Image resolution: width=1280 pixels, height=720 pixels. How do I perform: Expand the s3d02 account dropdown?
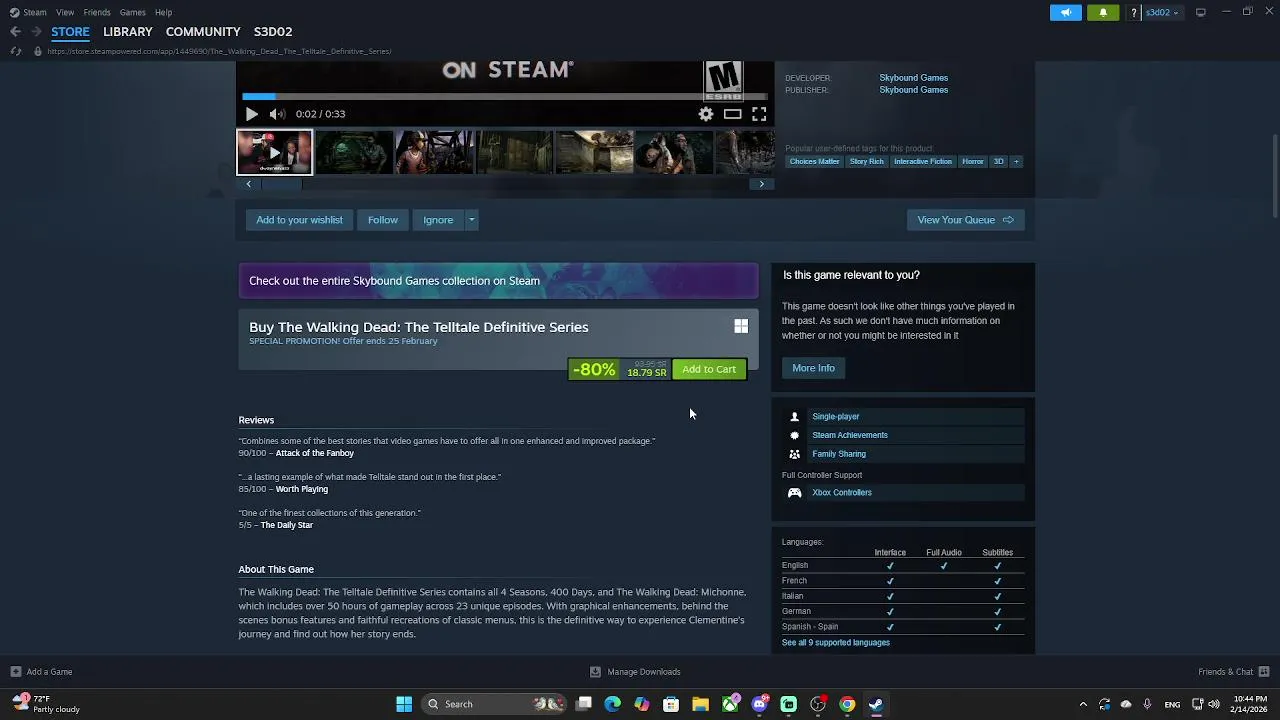pos(1161,12)
